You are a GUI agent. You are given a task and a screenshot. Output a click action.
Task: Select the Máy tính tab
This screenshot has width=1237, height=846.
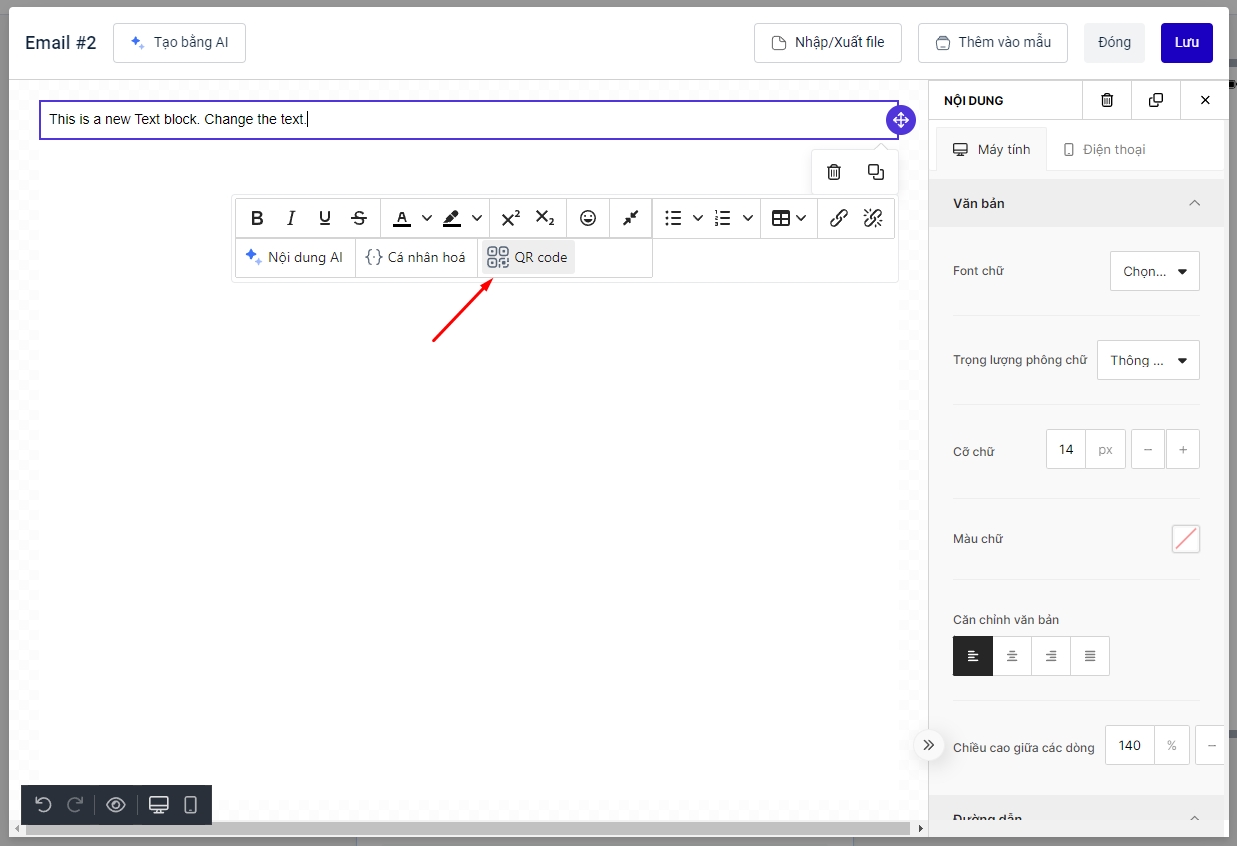[x=991, y=149]
